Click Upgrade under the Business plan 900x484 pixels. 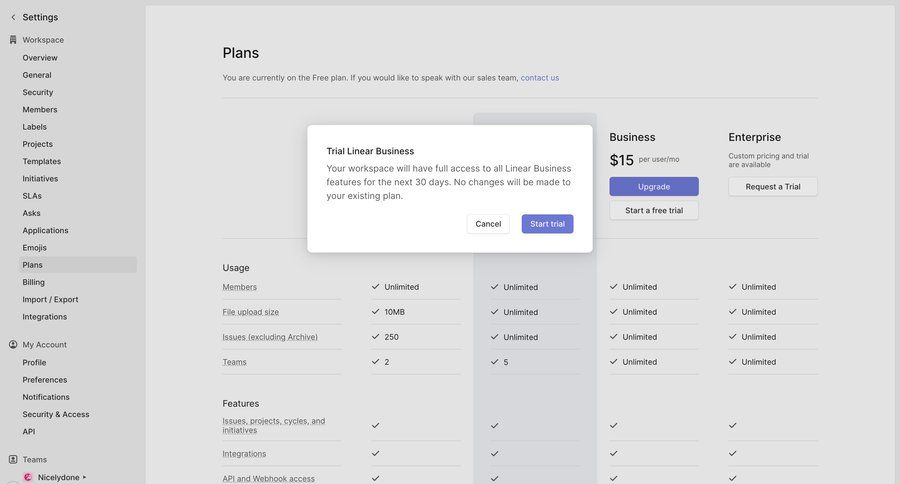(654, 187)
